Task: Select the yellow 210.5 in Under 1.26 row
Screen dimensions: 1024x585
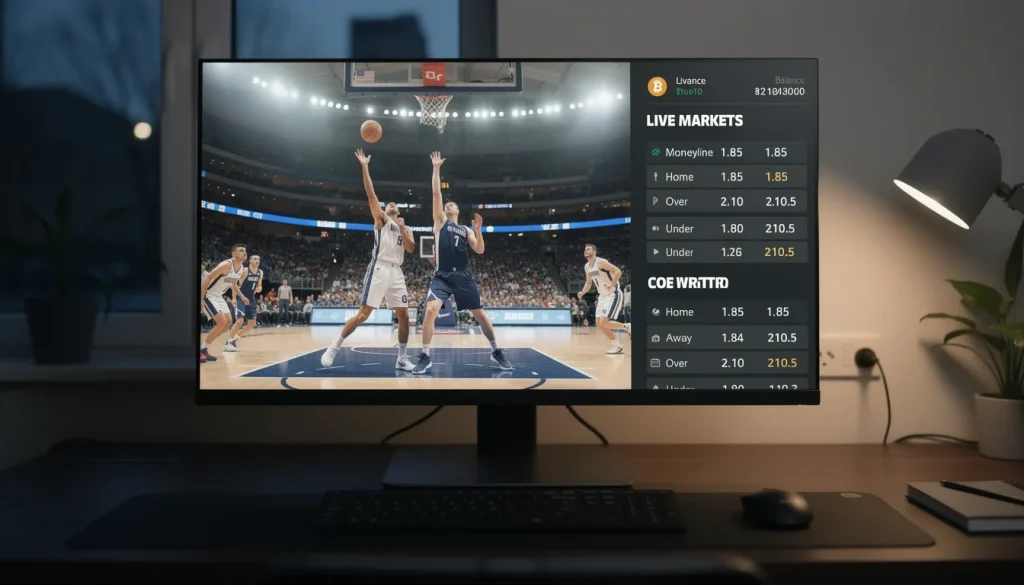Action: (780, 252)
